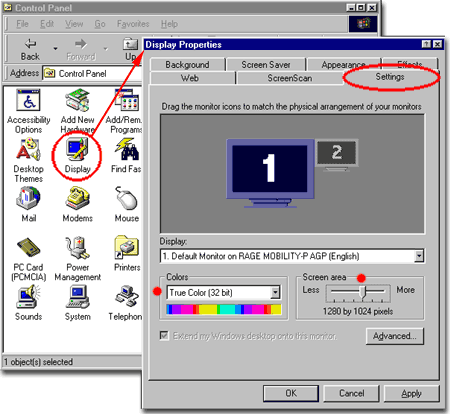Switch to the ScreenScan tab
Viewport: 450px width, 414px height.
coord(290,78)
